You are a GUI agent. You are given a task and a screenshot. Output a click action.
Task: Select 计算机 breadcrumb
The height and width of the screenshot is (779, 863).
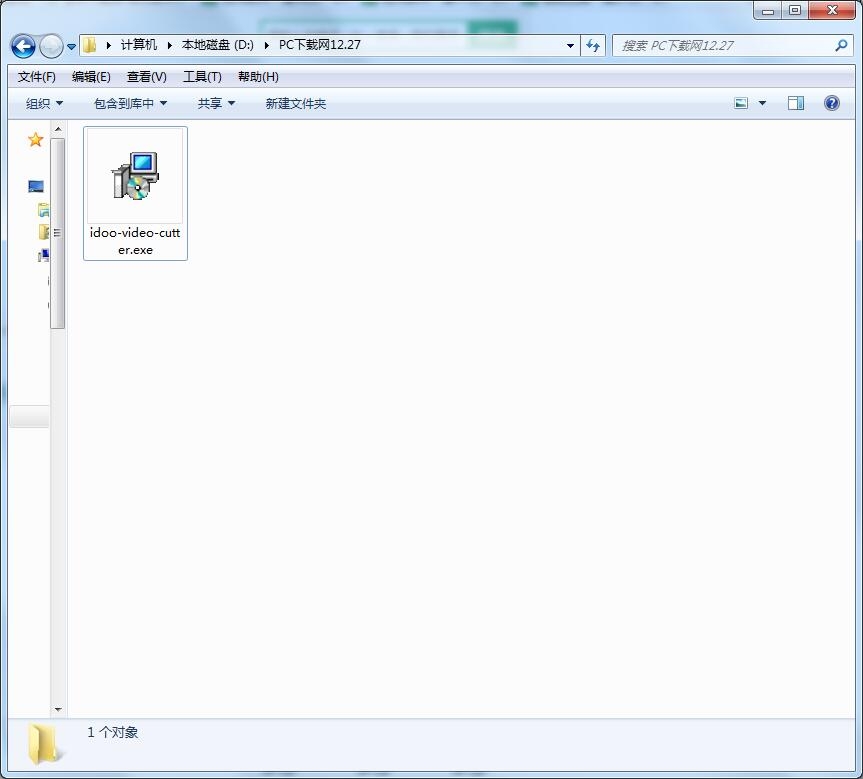(x=139, y=45)
